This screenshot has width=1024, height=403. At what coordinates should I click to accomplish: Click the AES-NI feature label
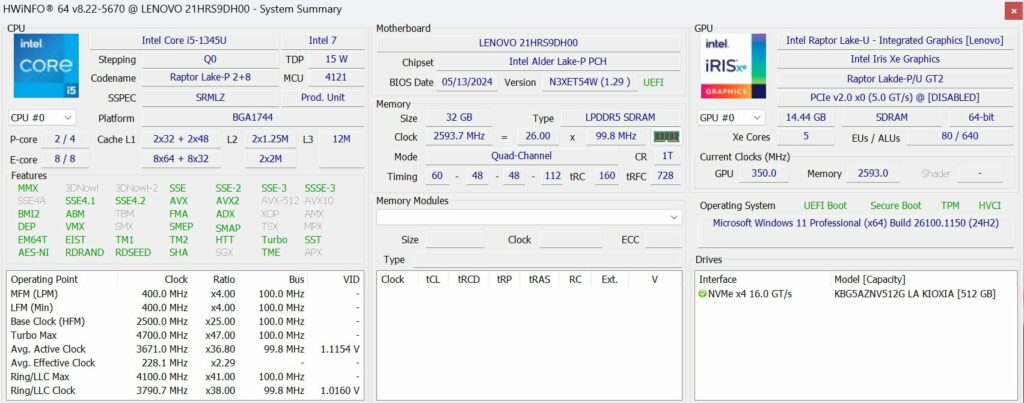click(x=33, y=252)
